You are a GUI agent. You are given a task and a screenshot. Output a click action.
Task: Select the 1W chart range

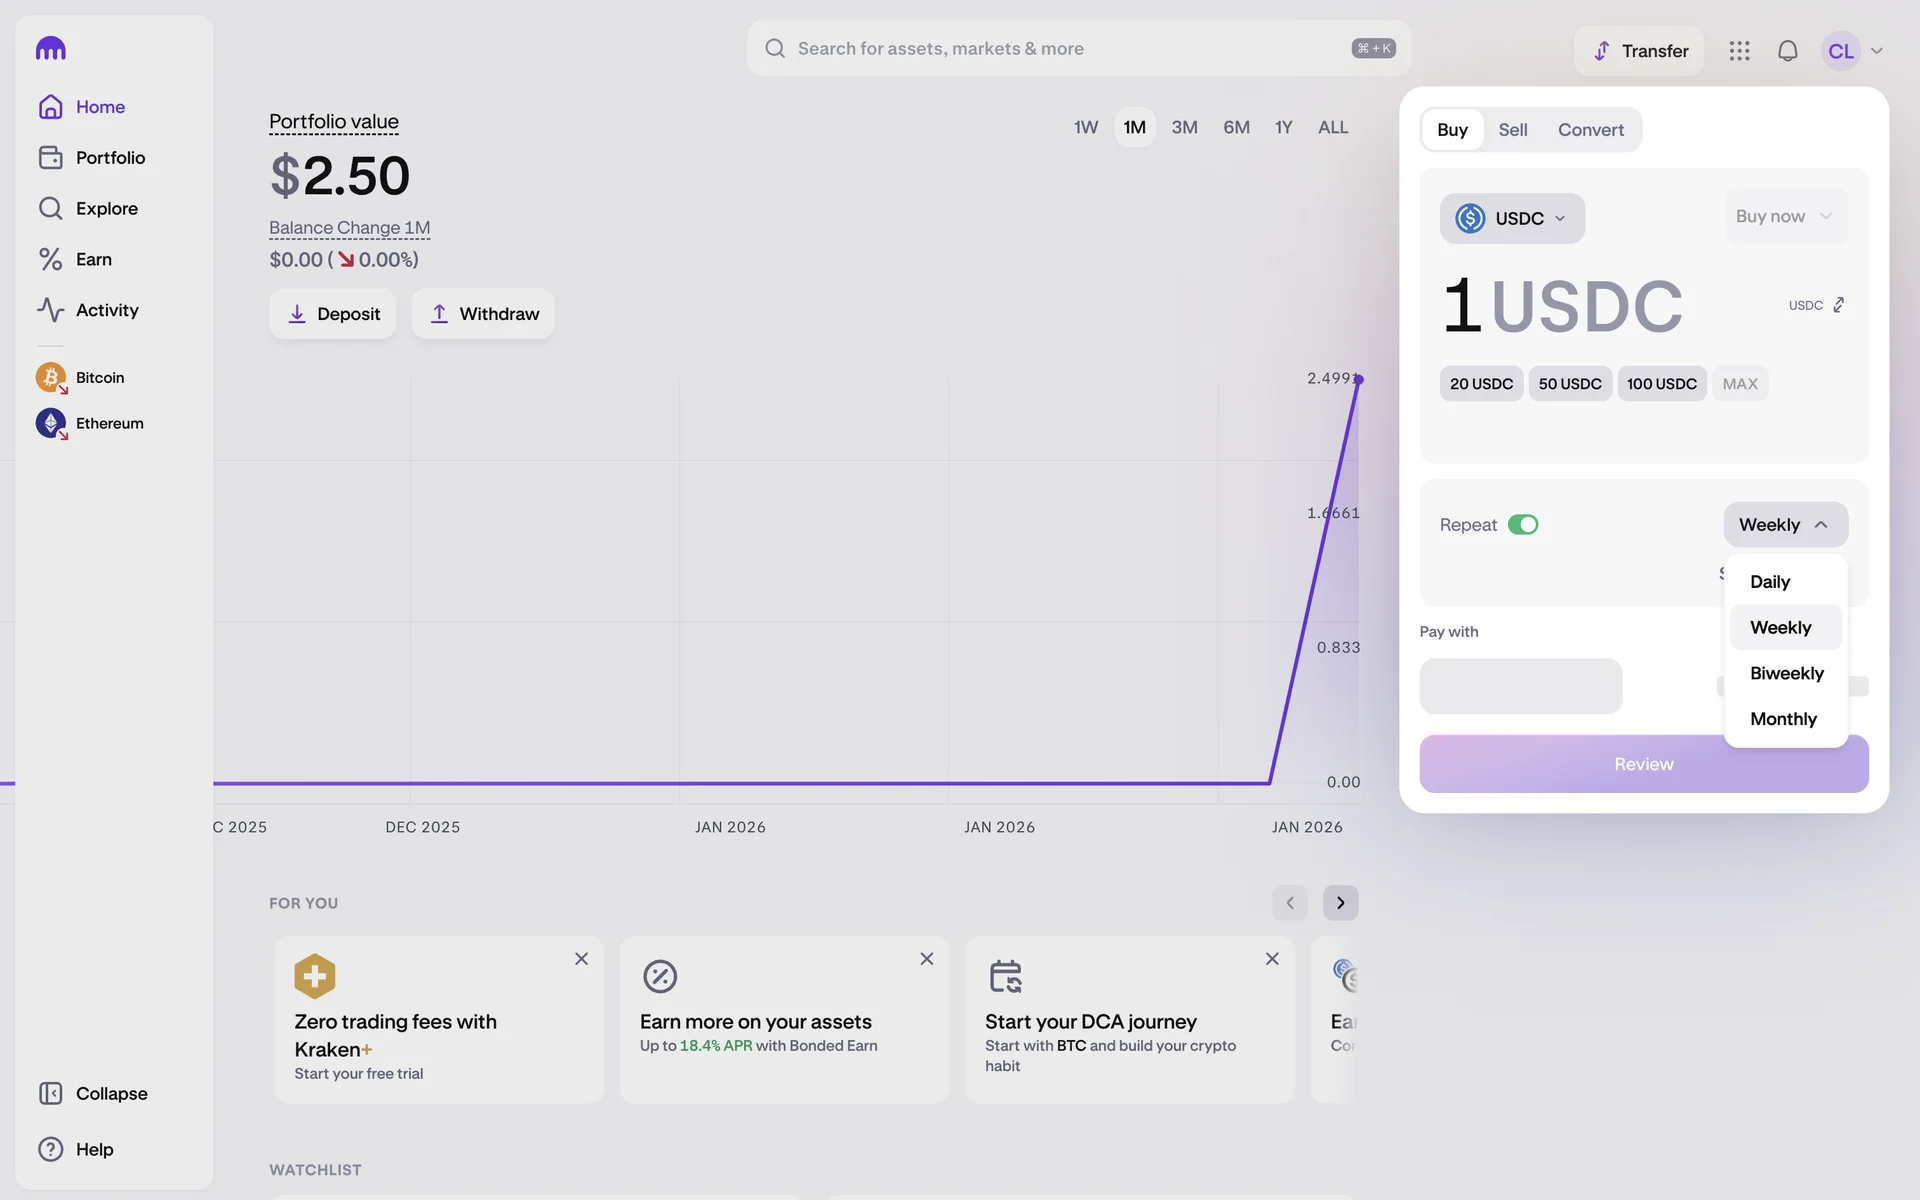(x=1085, y=127)
